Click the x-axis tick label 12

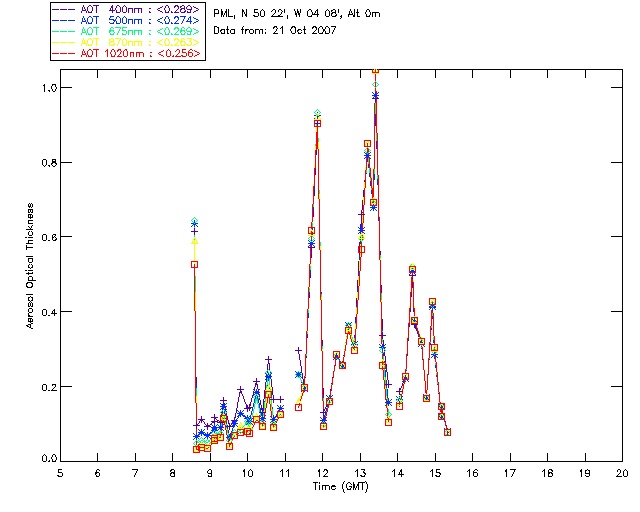322,473
